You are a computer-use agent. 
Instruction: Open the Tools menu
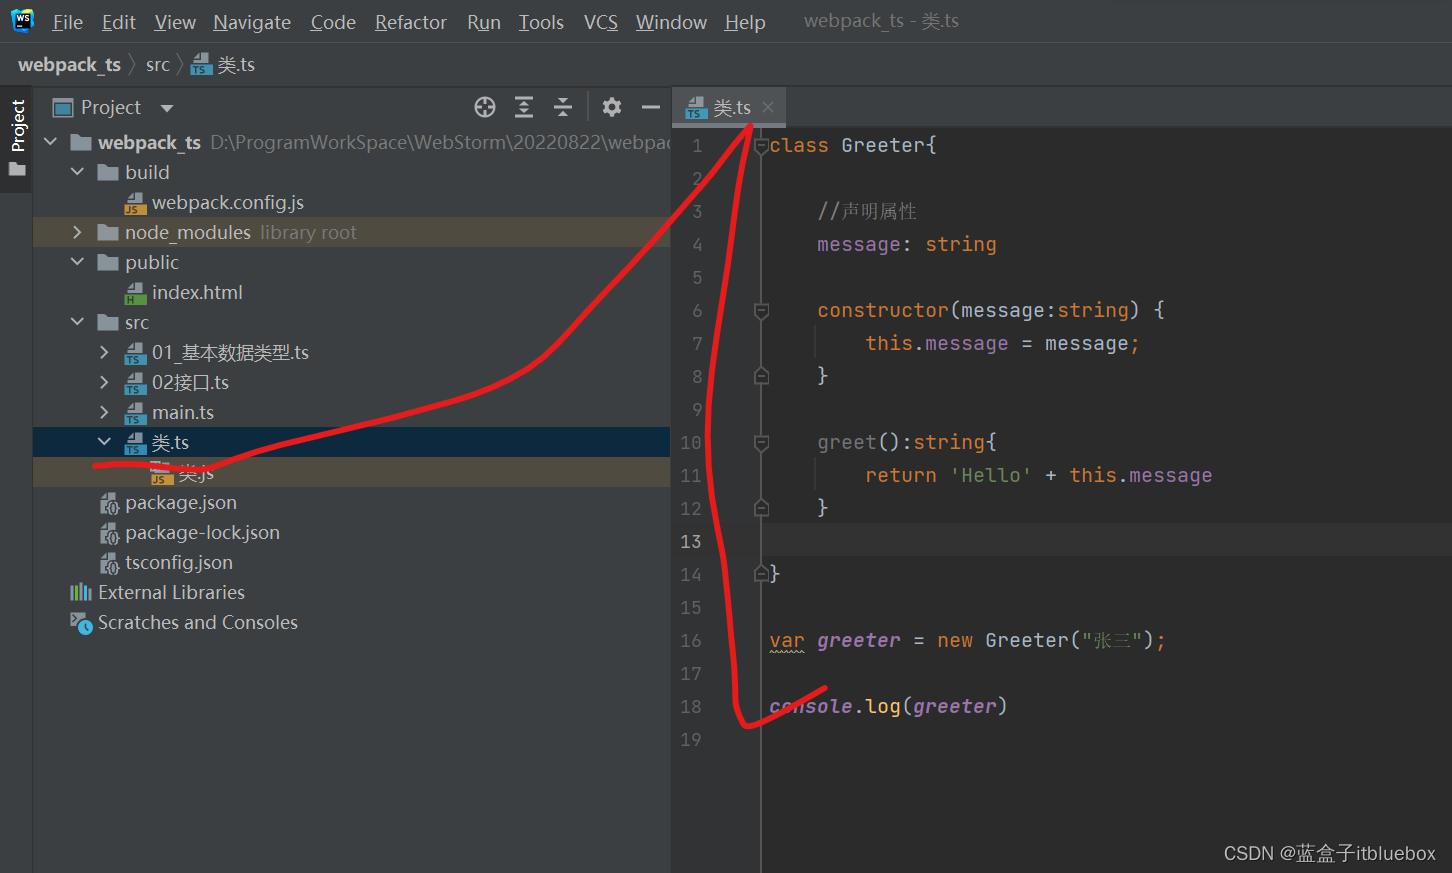541,22
